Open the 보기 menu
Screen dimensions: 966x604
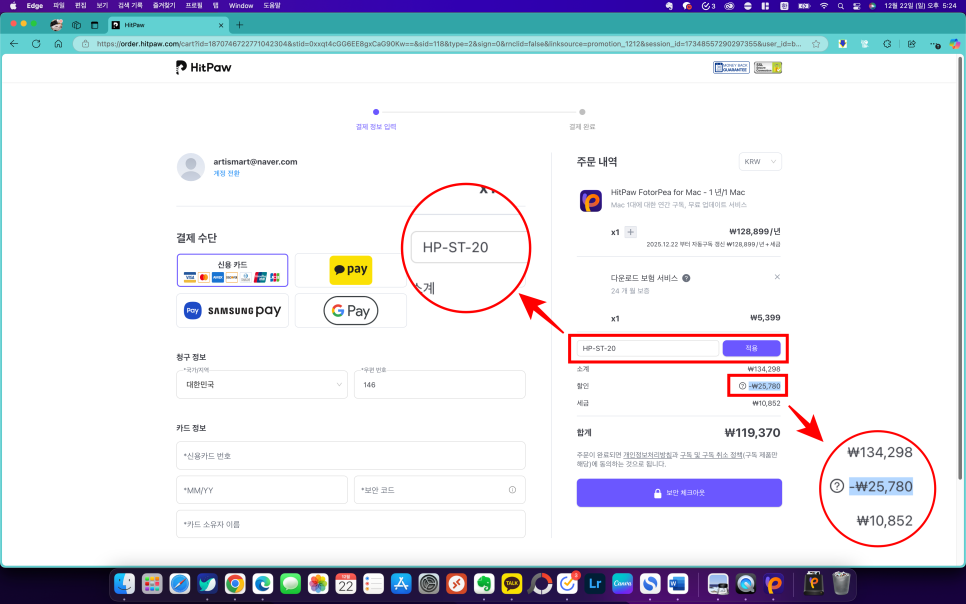click(x=102, y=6)
